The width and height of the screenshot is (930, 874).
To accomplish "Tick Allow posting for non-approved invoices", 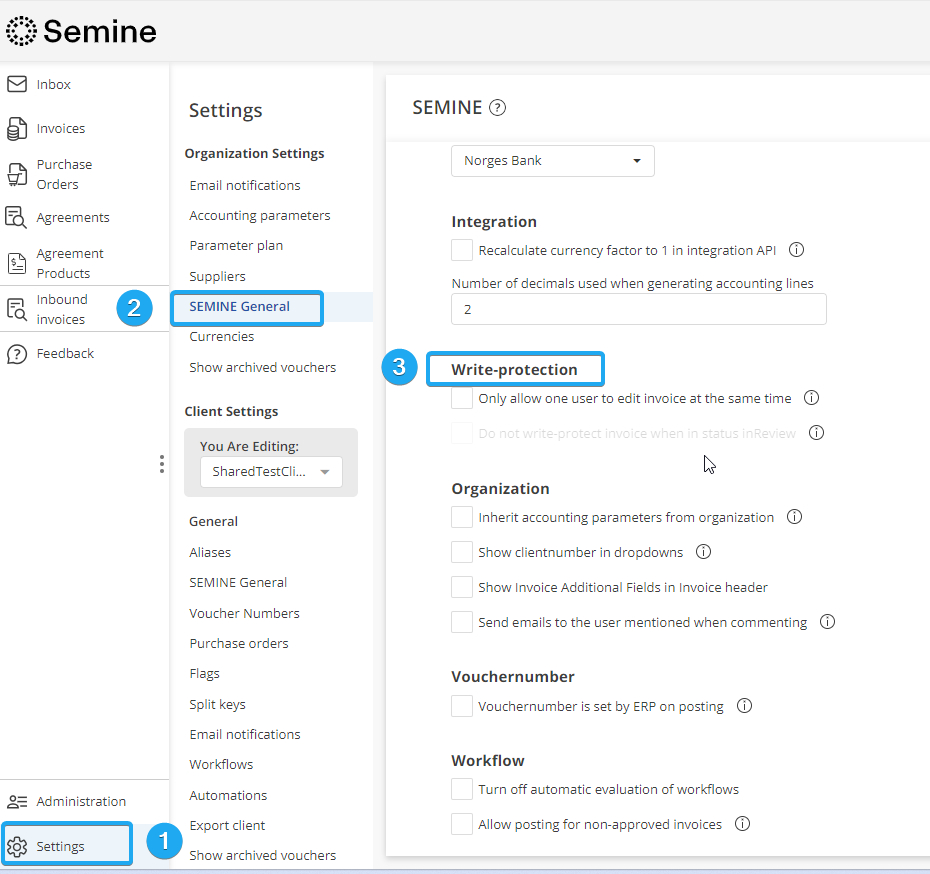I will [x=462, y=824].
